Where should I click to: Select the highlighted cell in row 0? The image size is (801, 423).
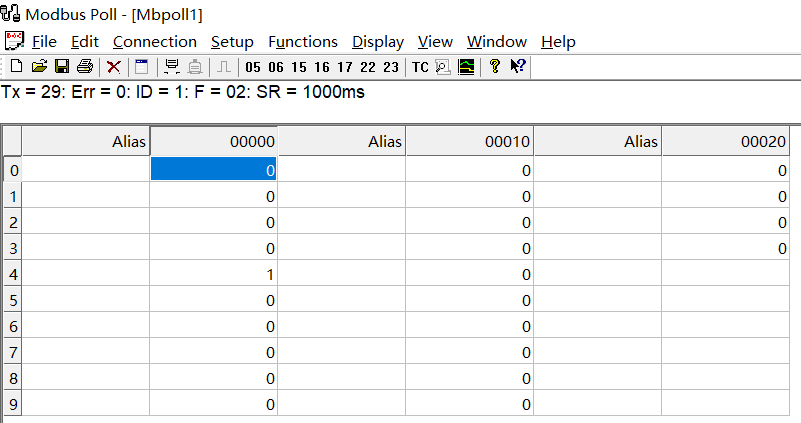pos(214,171)
